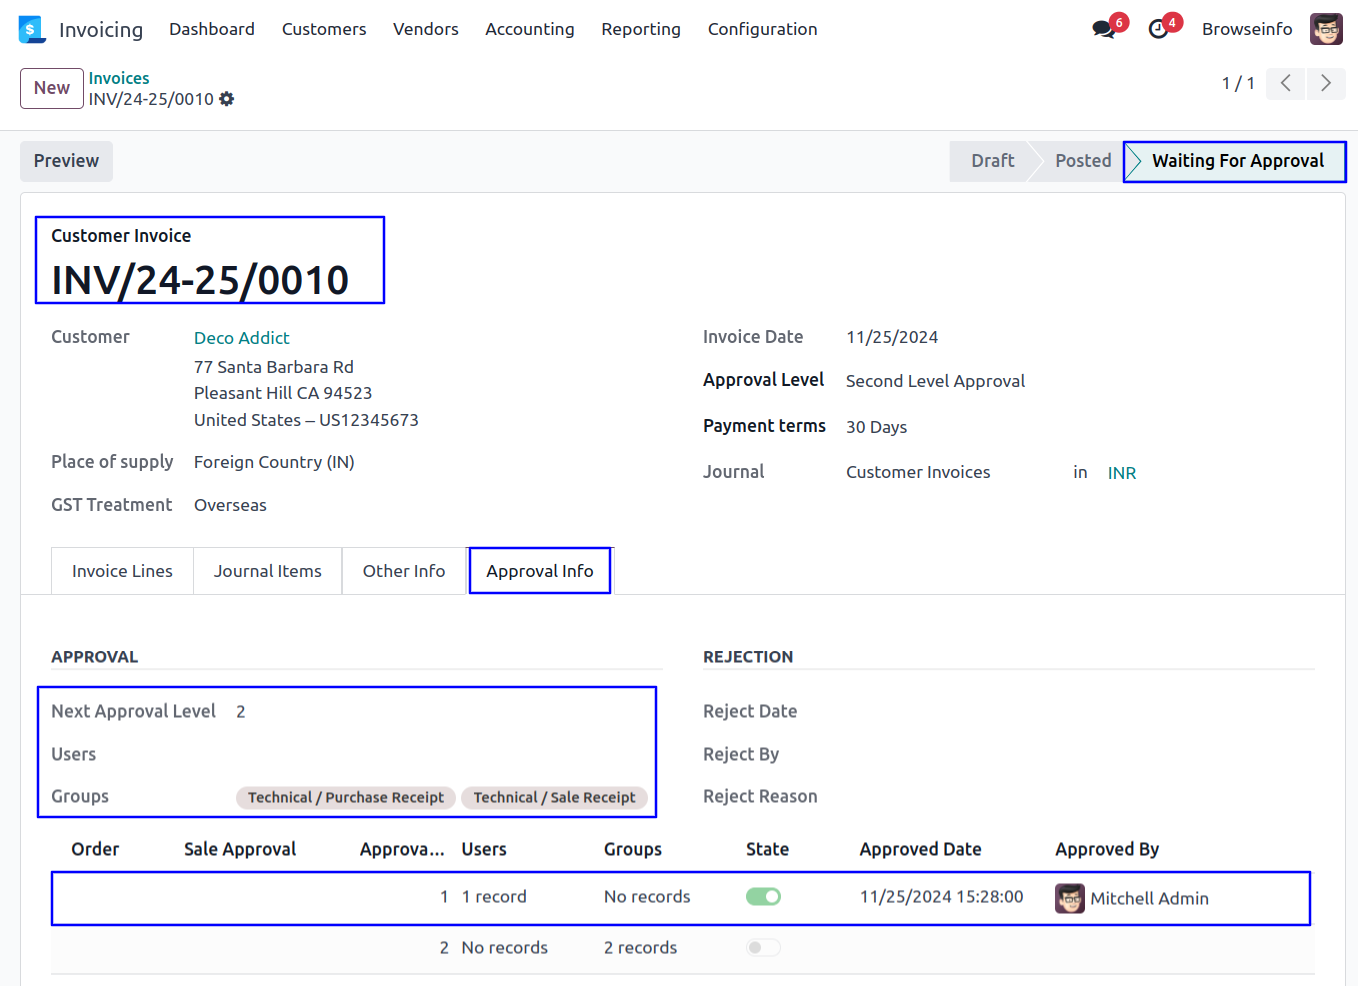1358x986 pixels.
Task: Go to next record arrow
Action: point(1326,83)
